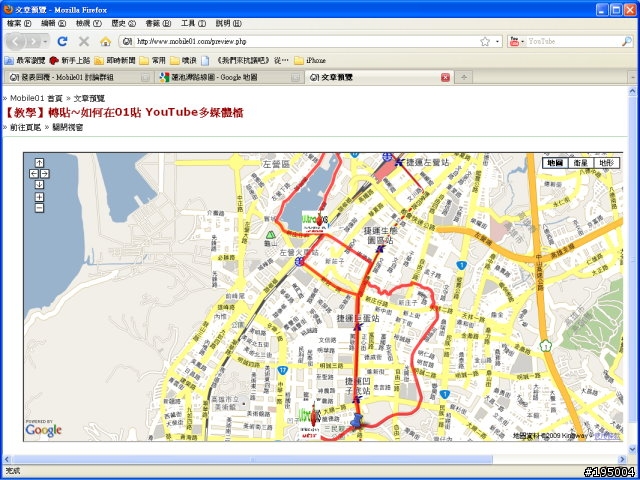
Task: Open the list-all-tabs dropdown at tab bar end
Action: point(632,77)
